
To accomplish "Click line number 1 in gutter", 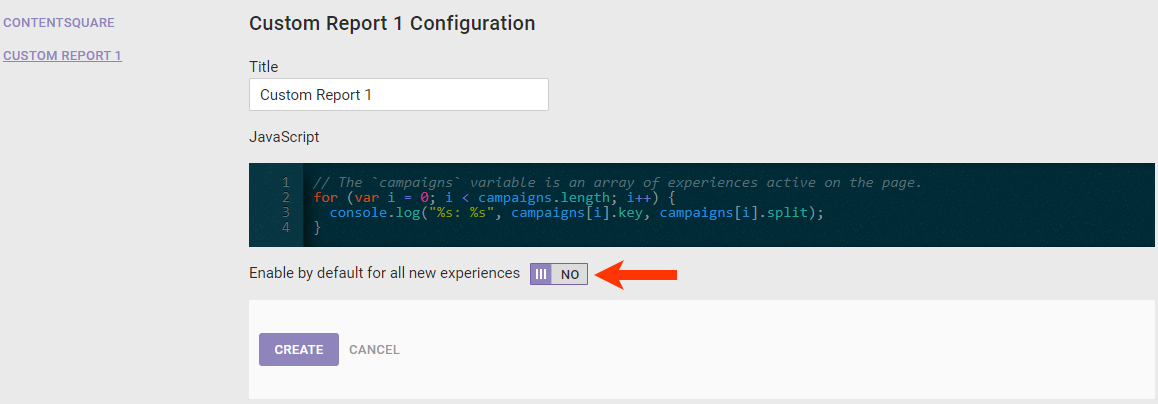I will (x=286, y=183).
